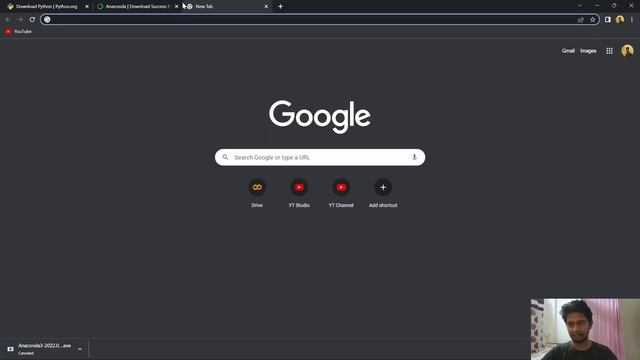
Task: Open the YT Channel shortcut
Action: (341, 193)
